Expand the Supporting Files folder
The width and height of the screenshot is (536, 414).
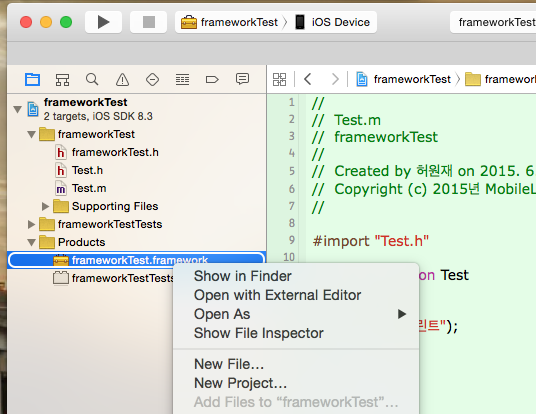point(45,206)
